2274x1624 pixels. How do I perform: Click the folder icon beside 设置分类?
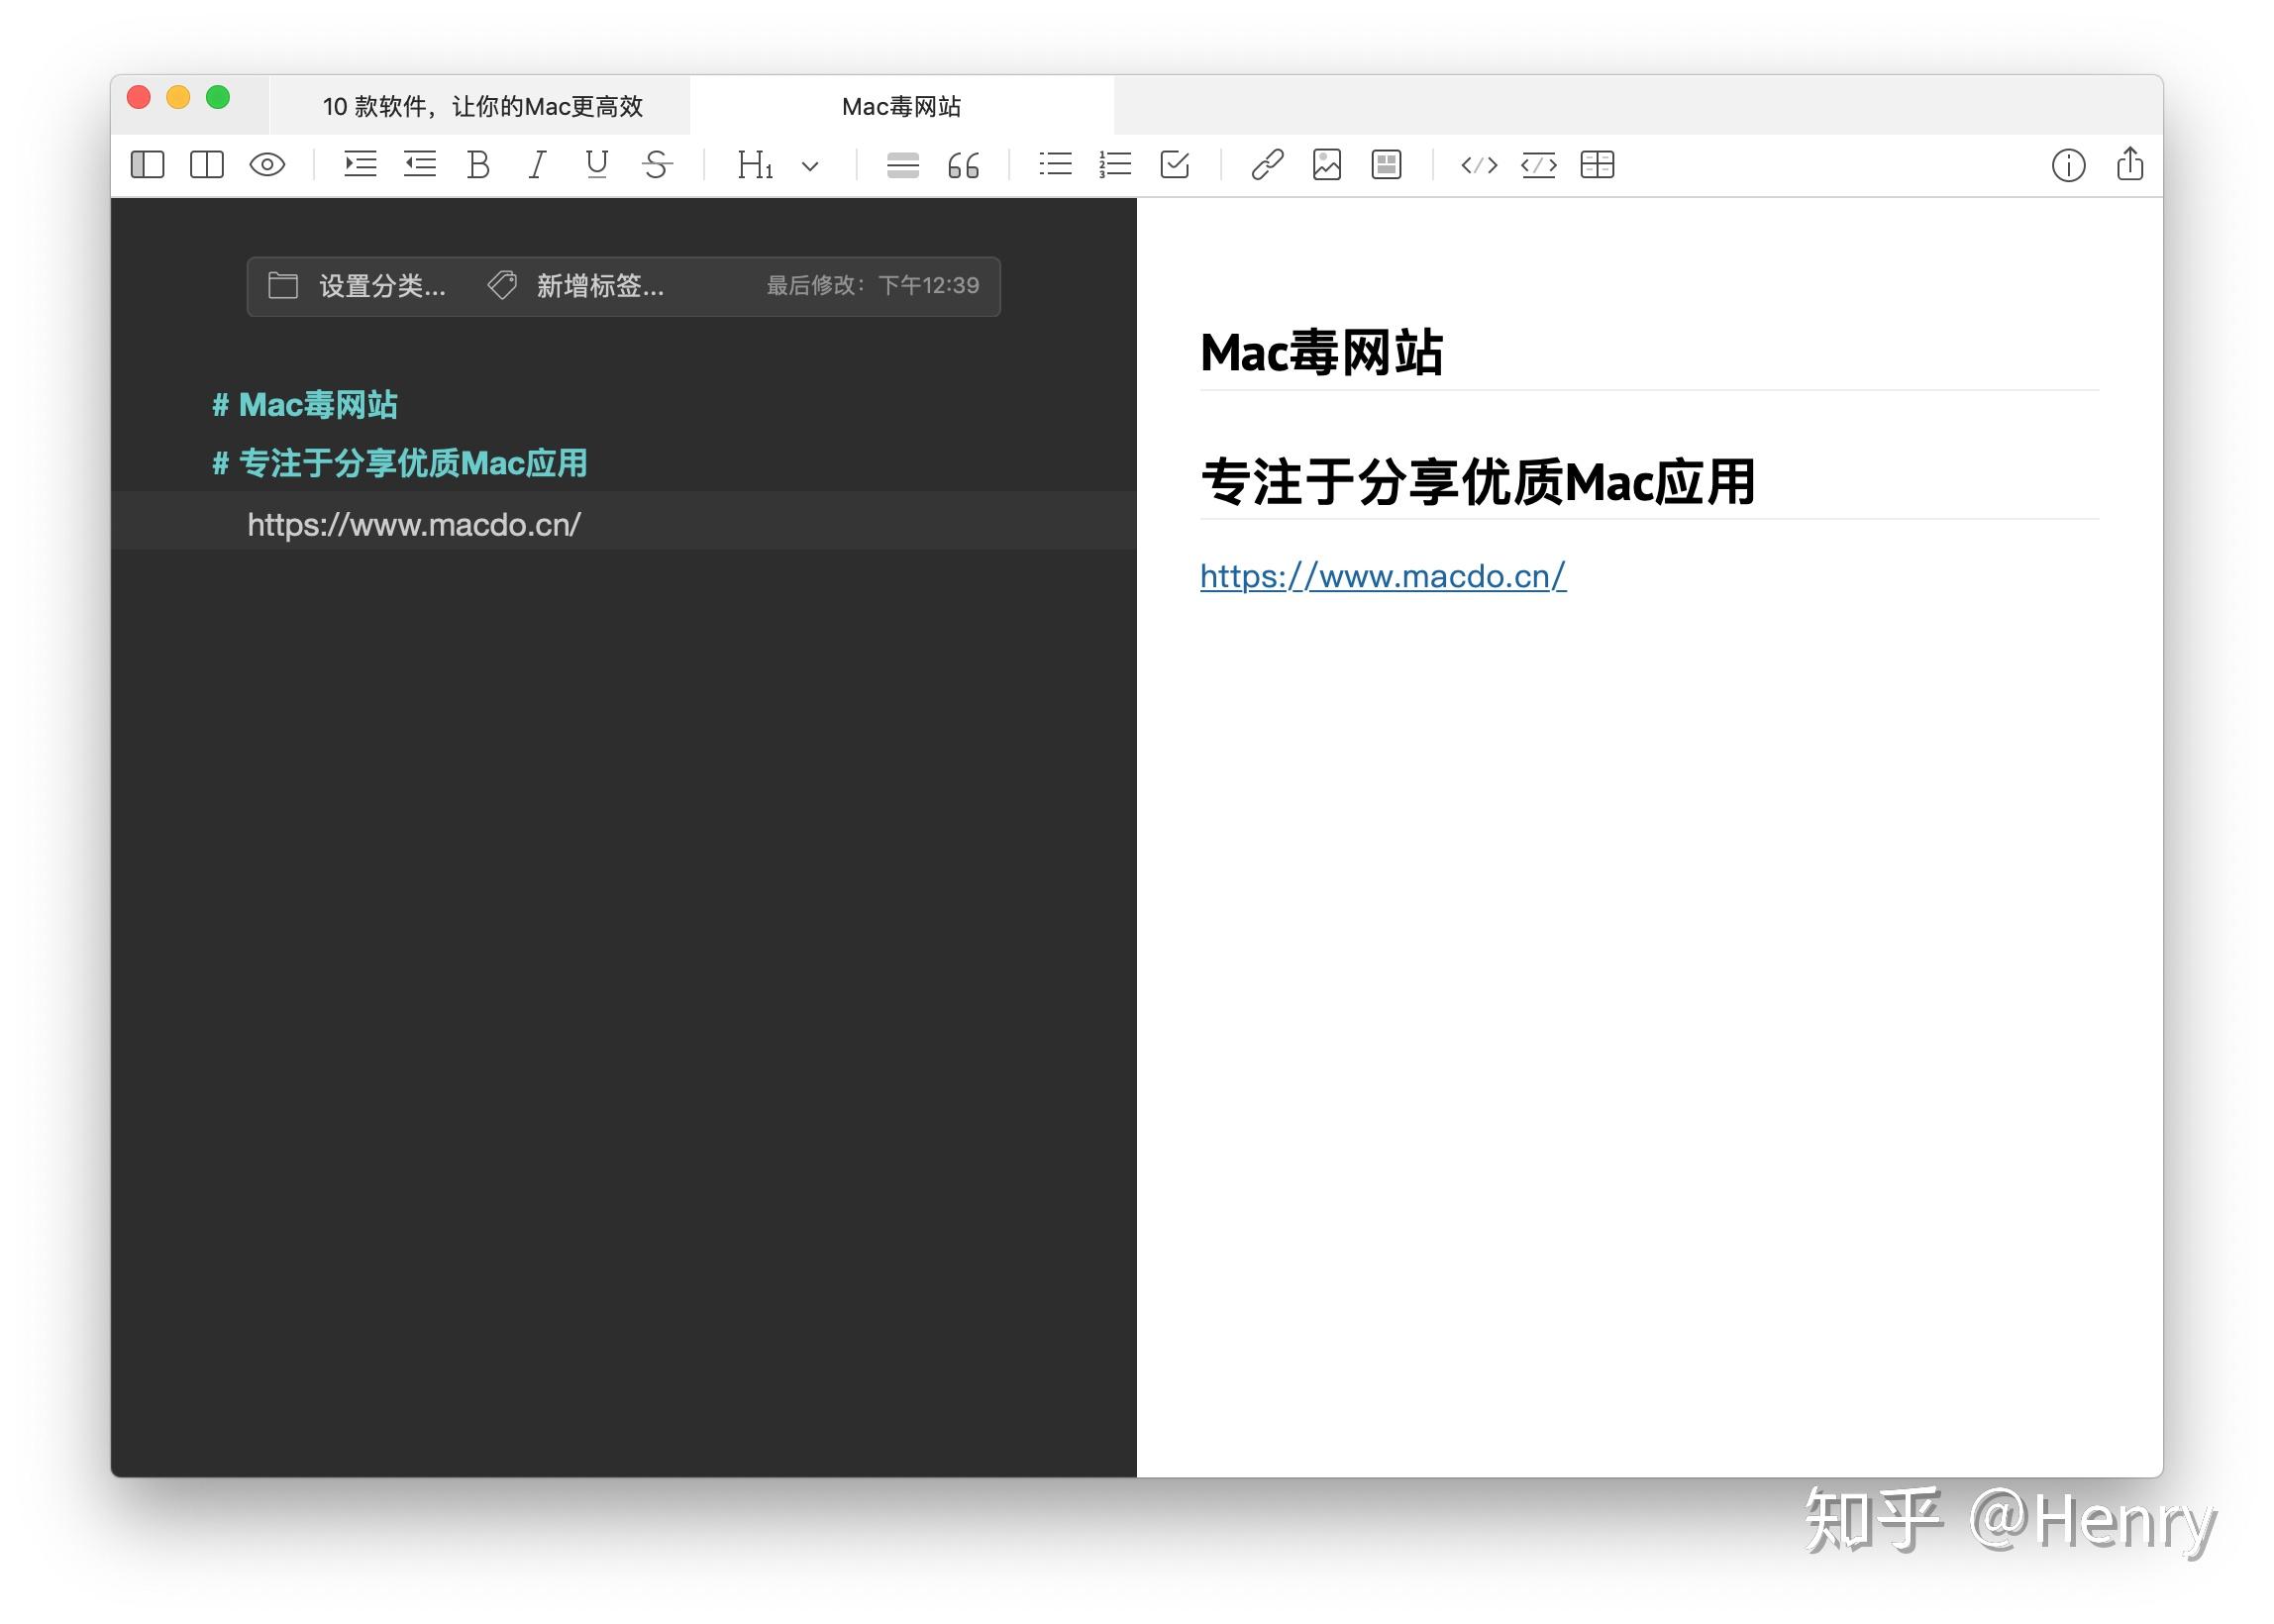point(283,286)
